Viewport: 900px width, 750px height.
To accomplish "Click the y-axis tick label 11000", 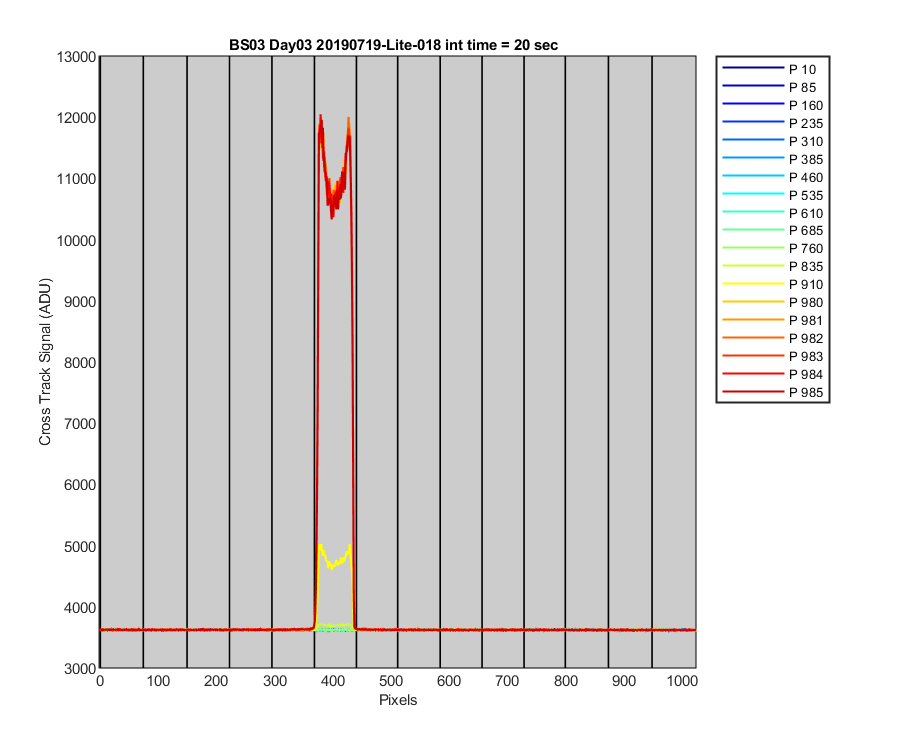I will point(76,179).
